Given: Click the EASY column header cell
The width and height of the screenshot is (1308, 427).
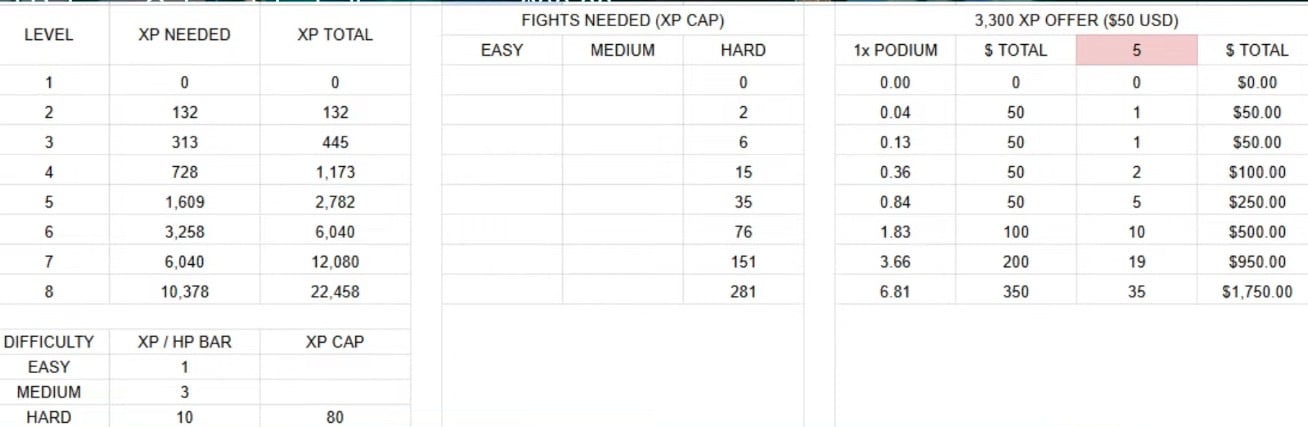Looking at the screenshot, I should click(502, 50).
